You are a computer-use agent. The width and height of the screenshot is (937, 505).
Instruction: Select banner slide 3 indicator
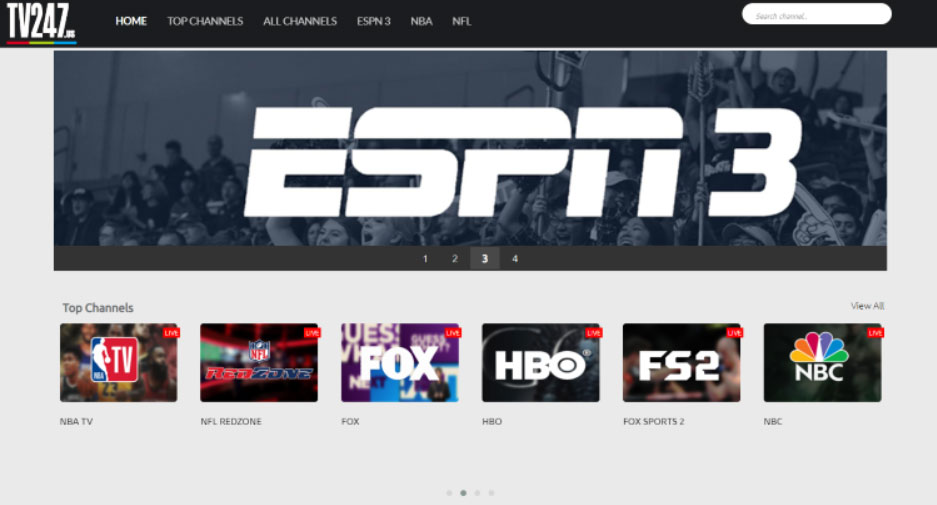tap(485, 259)
